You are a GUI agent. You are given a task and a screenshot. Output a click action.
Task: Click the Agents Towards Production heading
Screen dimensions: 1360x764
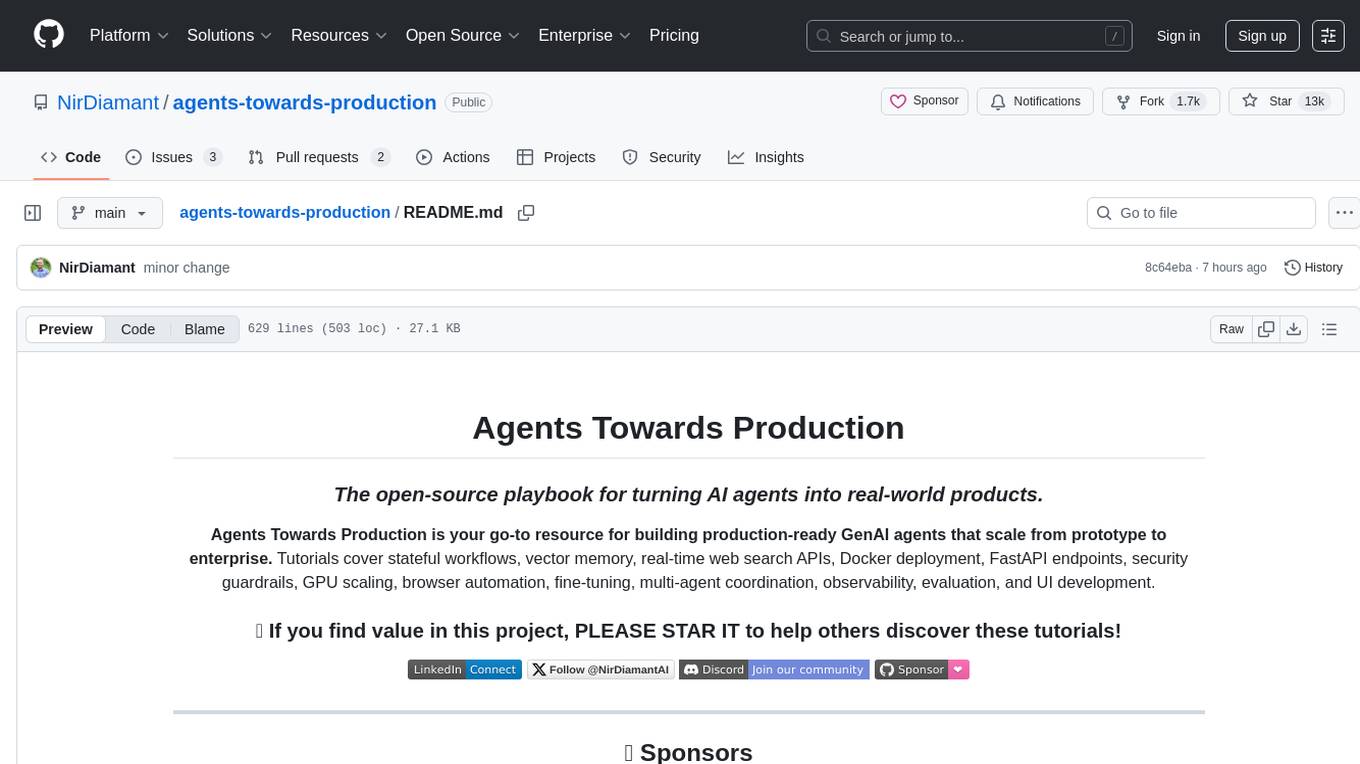[x=688, y=428]
